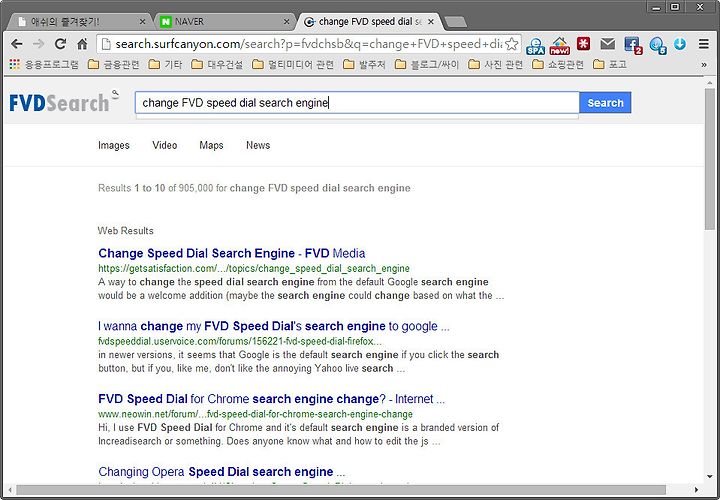The height and width of the screenshot is (500, 720).
Task: Open the 사진 관련 bookmark folder
Action: [x=495, y=65]
